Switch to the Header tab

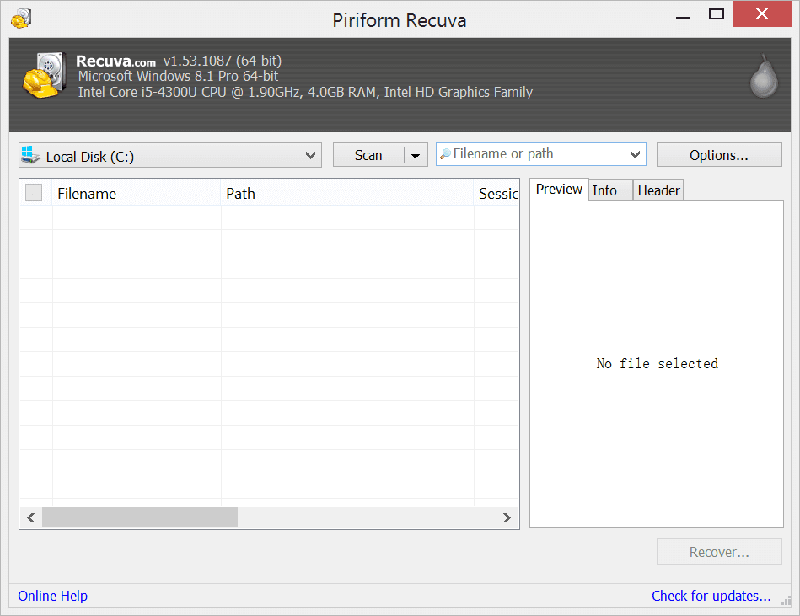pos(659,190)
